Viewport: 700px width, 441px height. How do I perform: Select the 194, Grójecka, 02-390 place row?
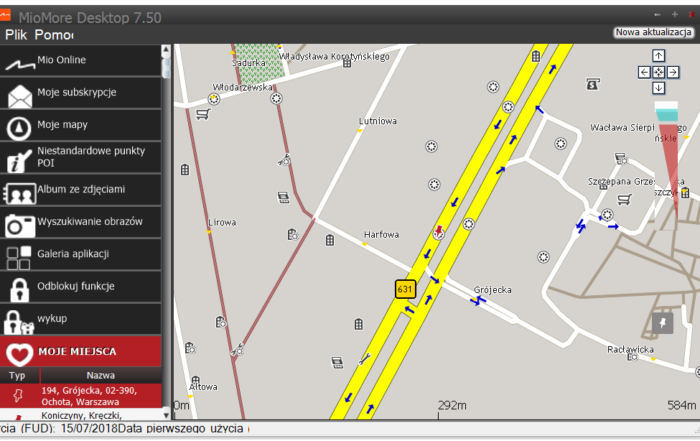tap(80, 396)
